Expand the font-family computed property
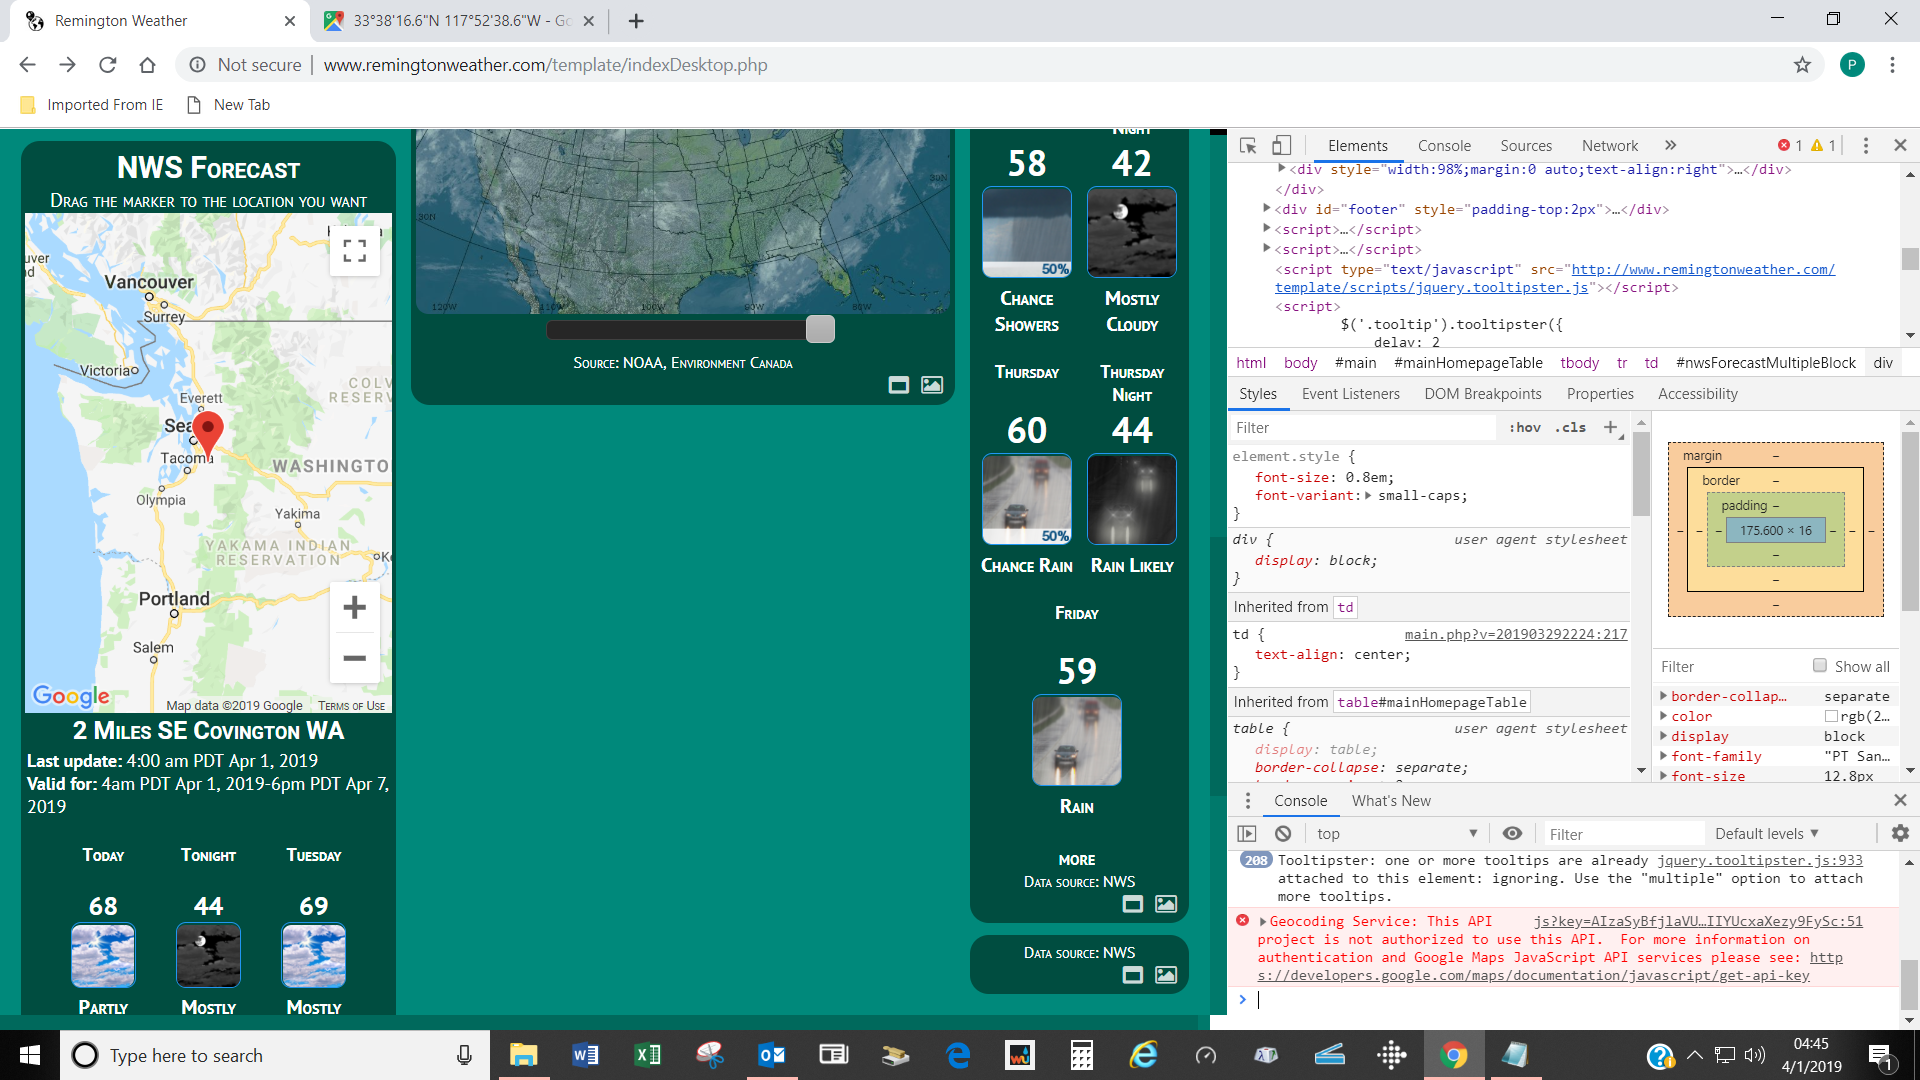 (x=1664, y=756)
